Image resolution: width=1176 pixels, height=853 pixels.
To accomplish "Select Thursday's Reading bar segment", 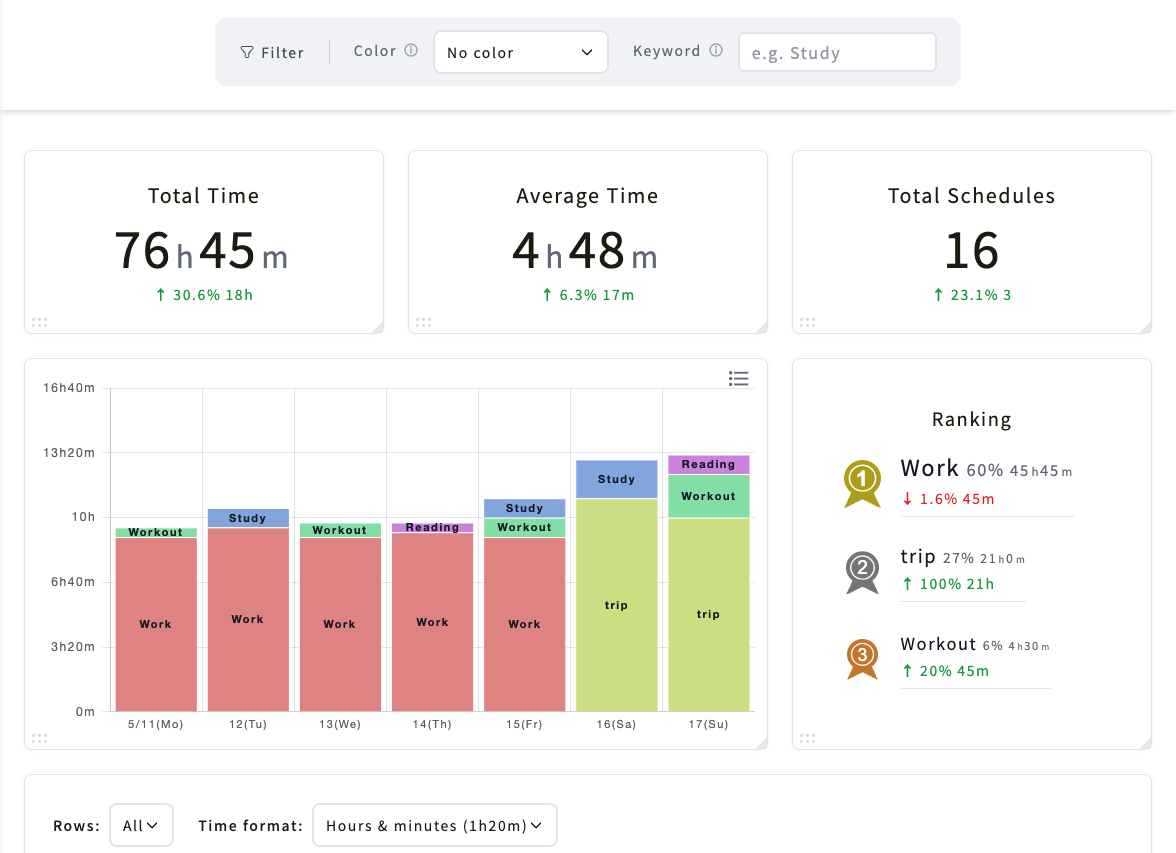I will click(x=433, y=527).
